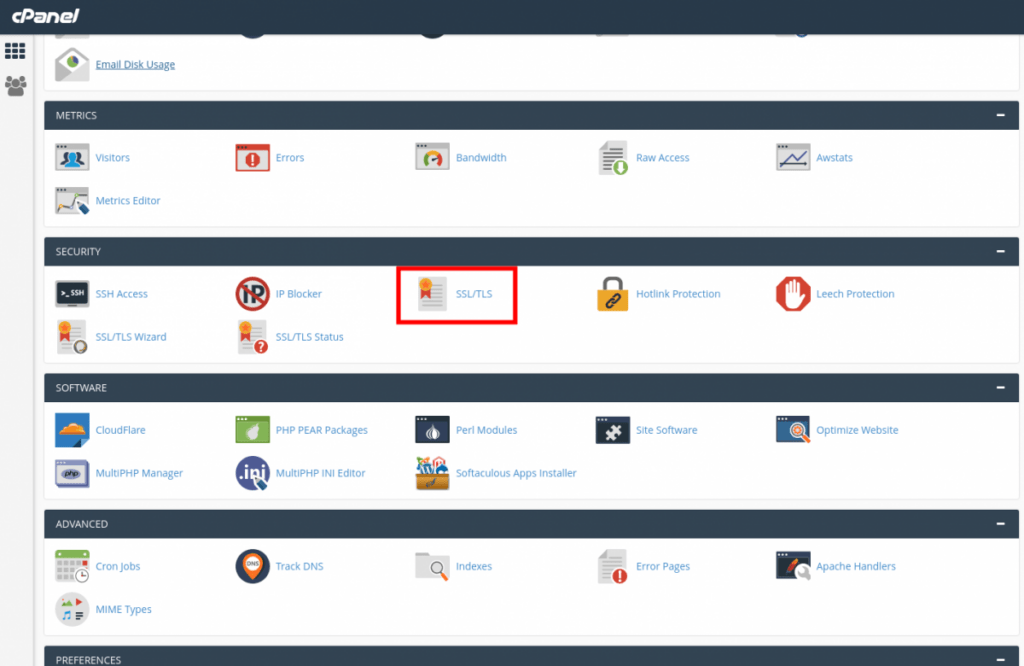Open the SSL/TLS Status link

tap(309, 337)
